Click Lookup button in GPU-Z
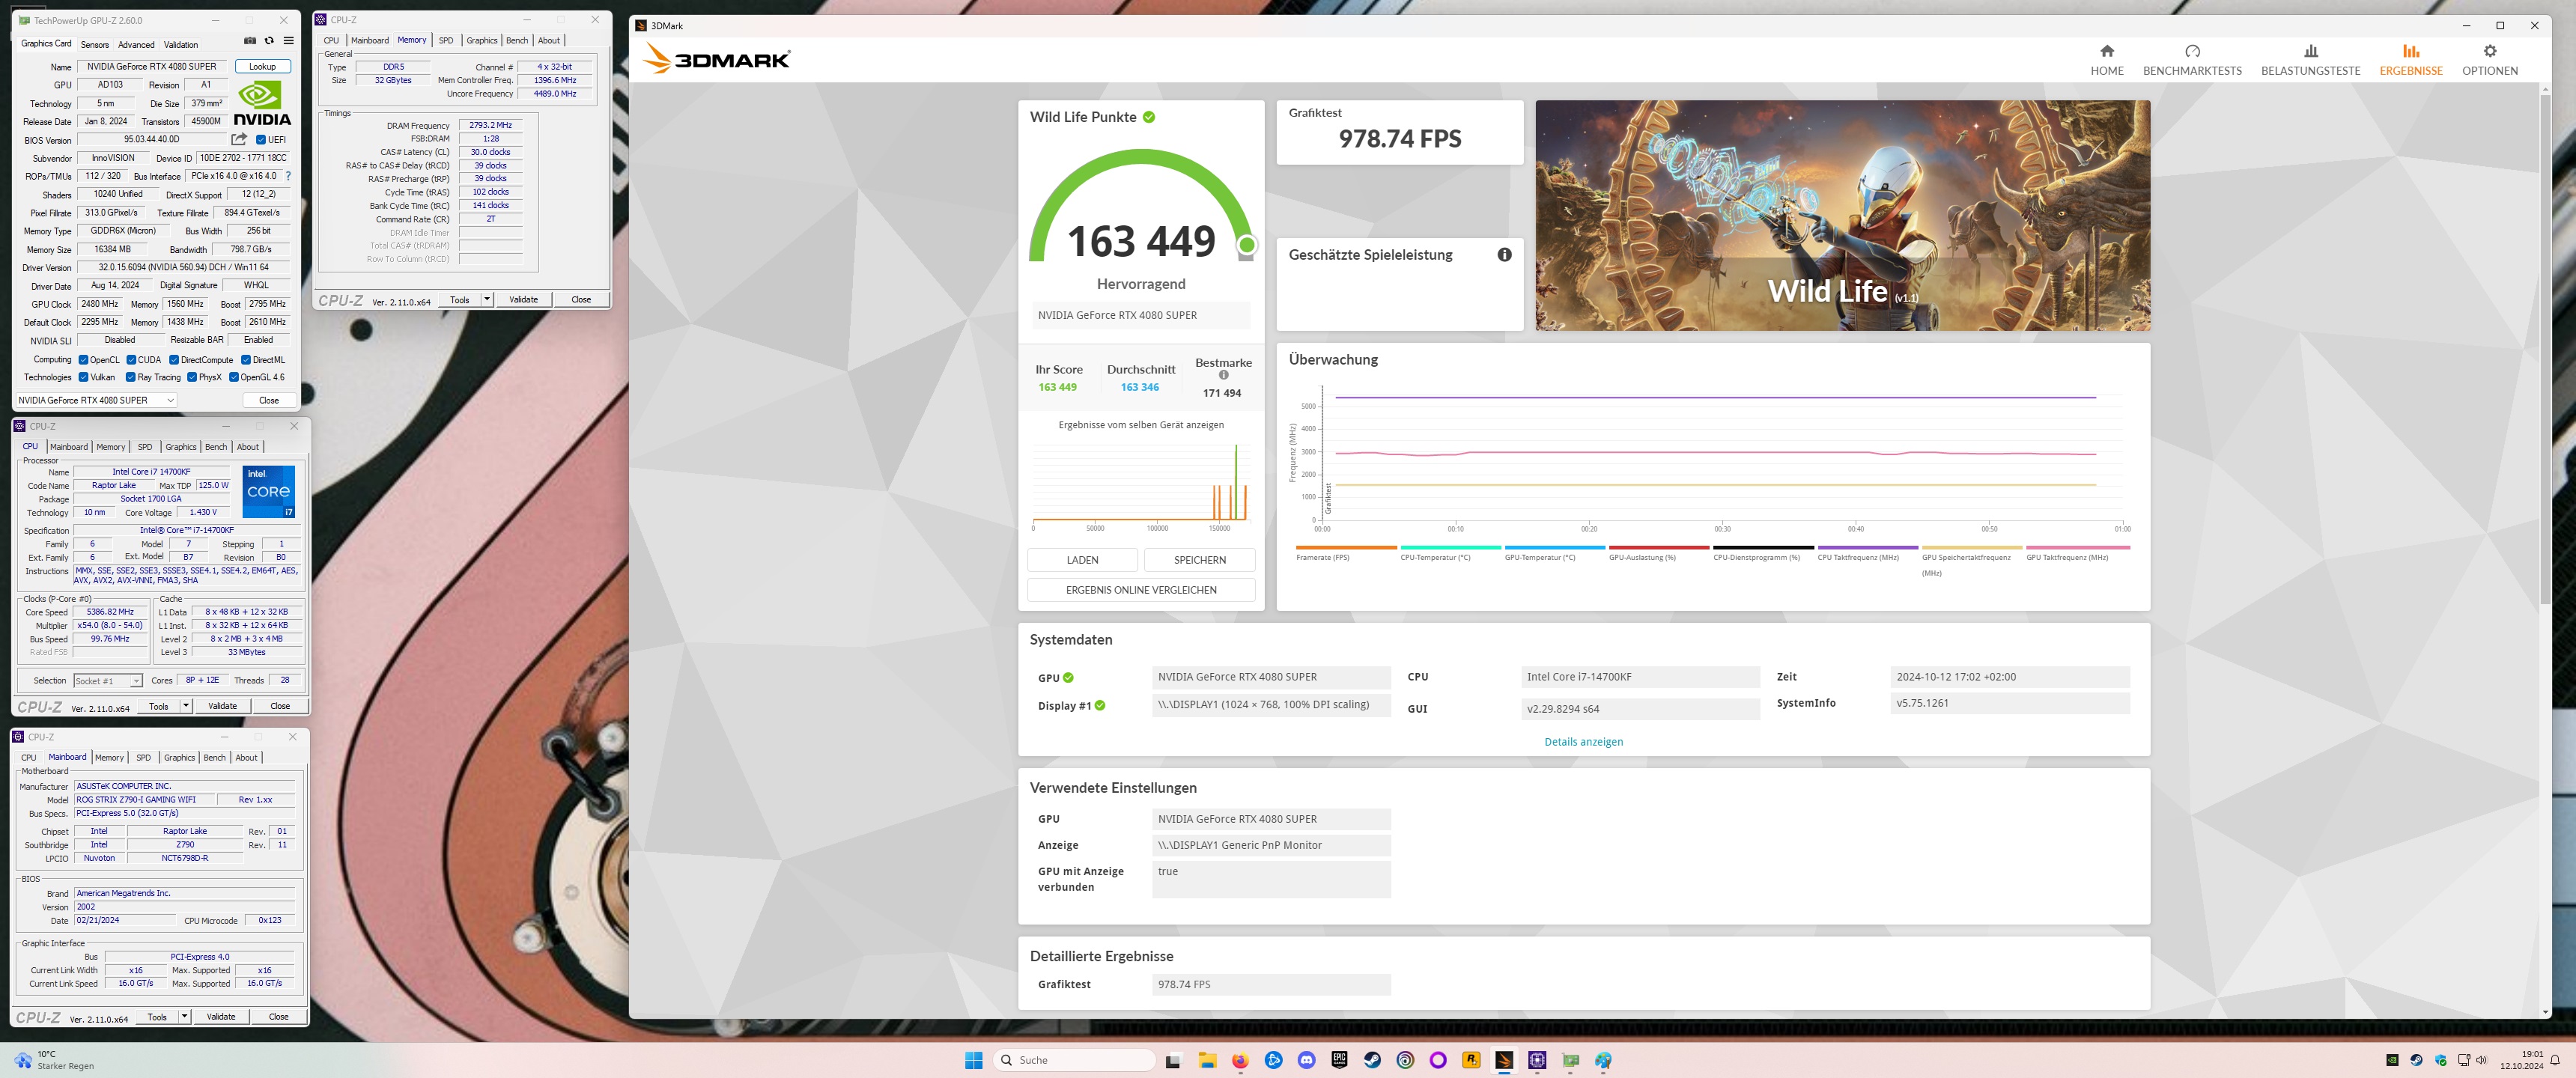Viewport: 2576px width, 1078px height. [263, 67]
